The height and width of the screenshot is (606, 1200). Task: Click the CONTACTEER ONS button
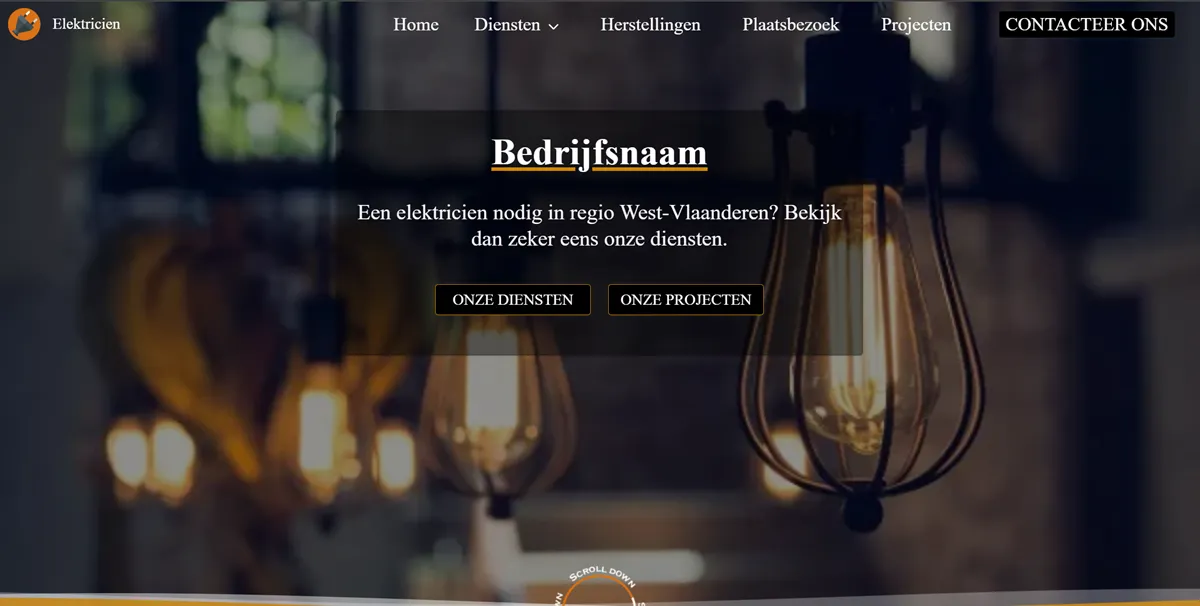click(x=1087, y=25)
